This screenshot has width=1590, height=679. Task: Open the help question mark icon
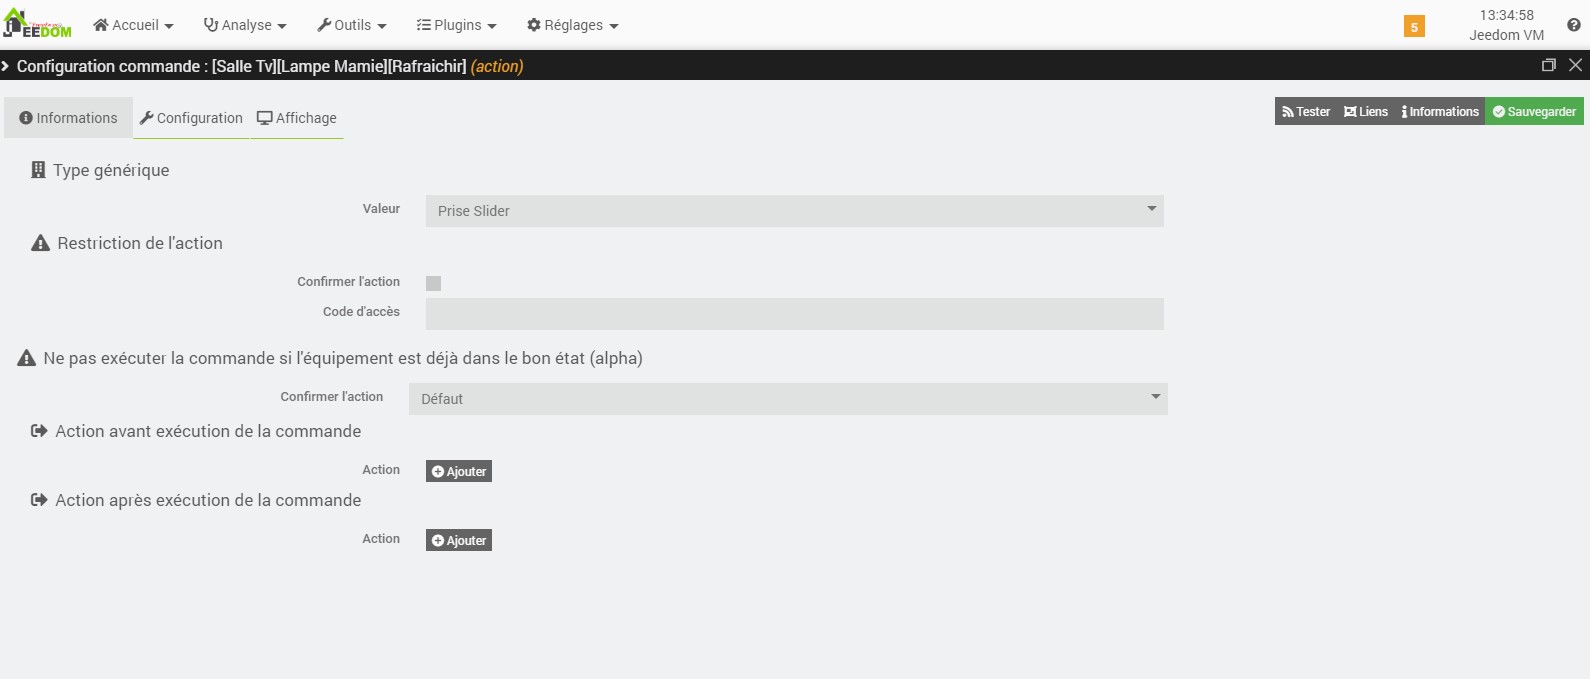click(x=1573, y=25)
